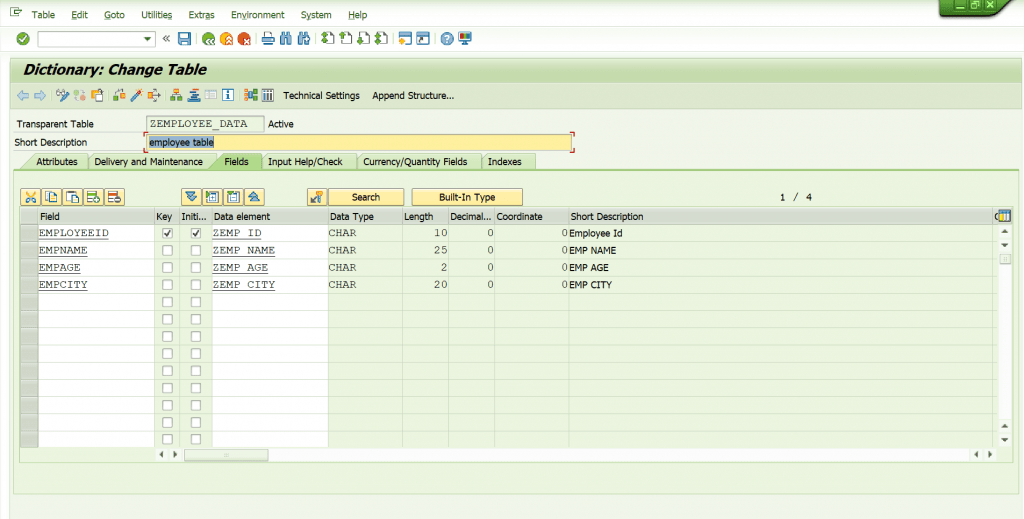Open the System menu
The height and width of the screenshot is (519, 1024).
(x=316, y=14)
